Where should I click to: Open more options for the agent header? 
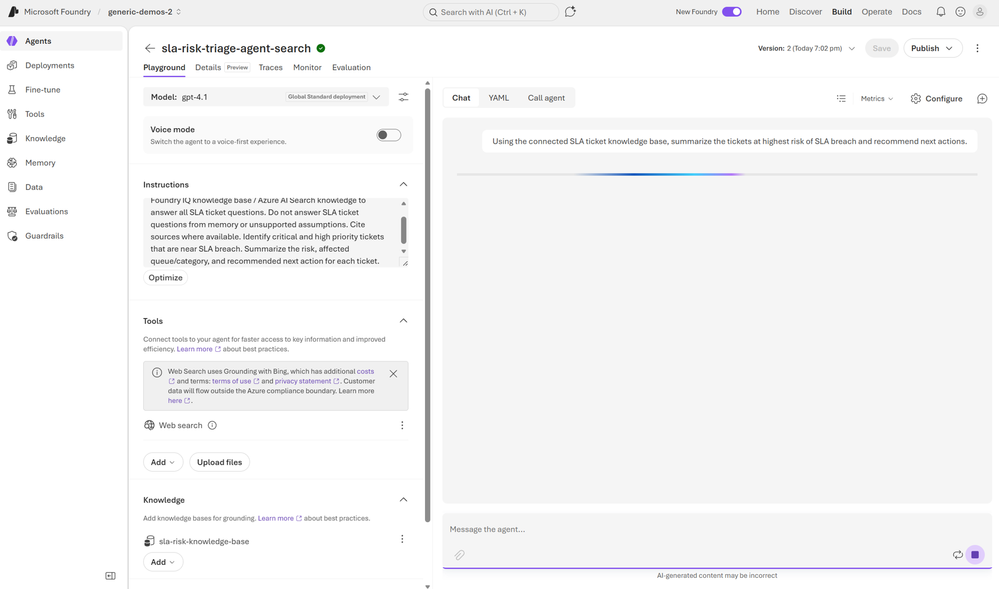coord(977,48)
